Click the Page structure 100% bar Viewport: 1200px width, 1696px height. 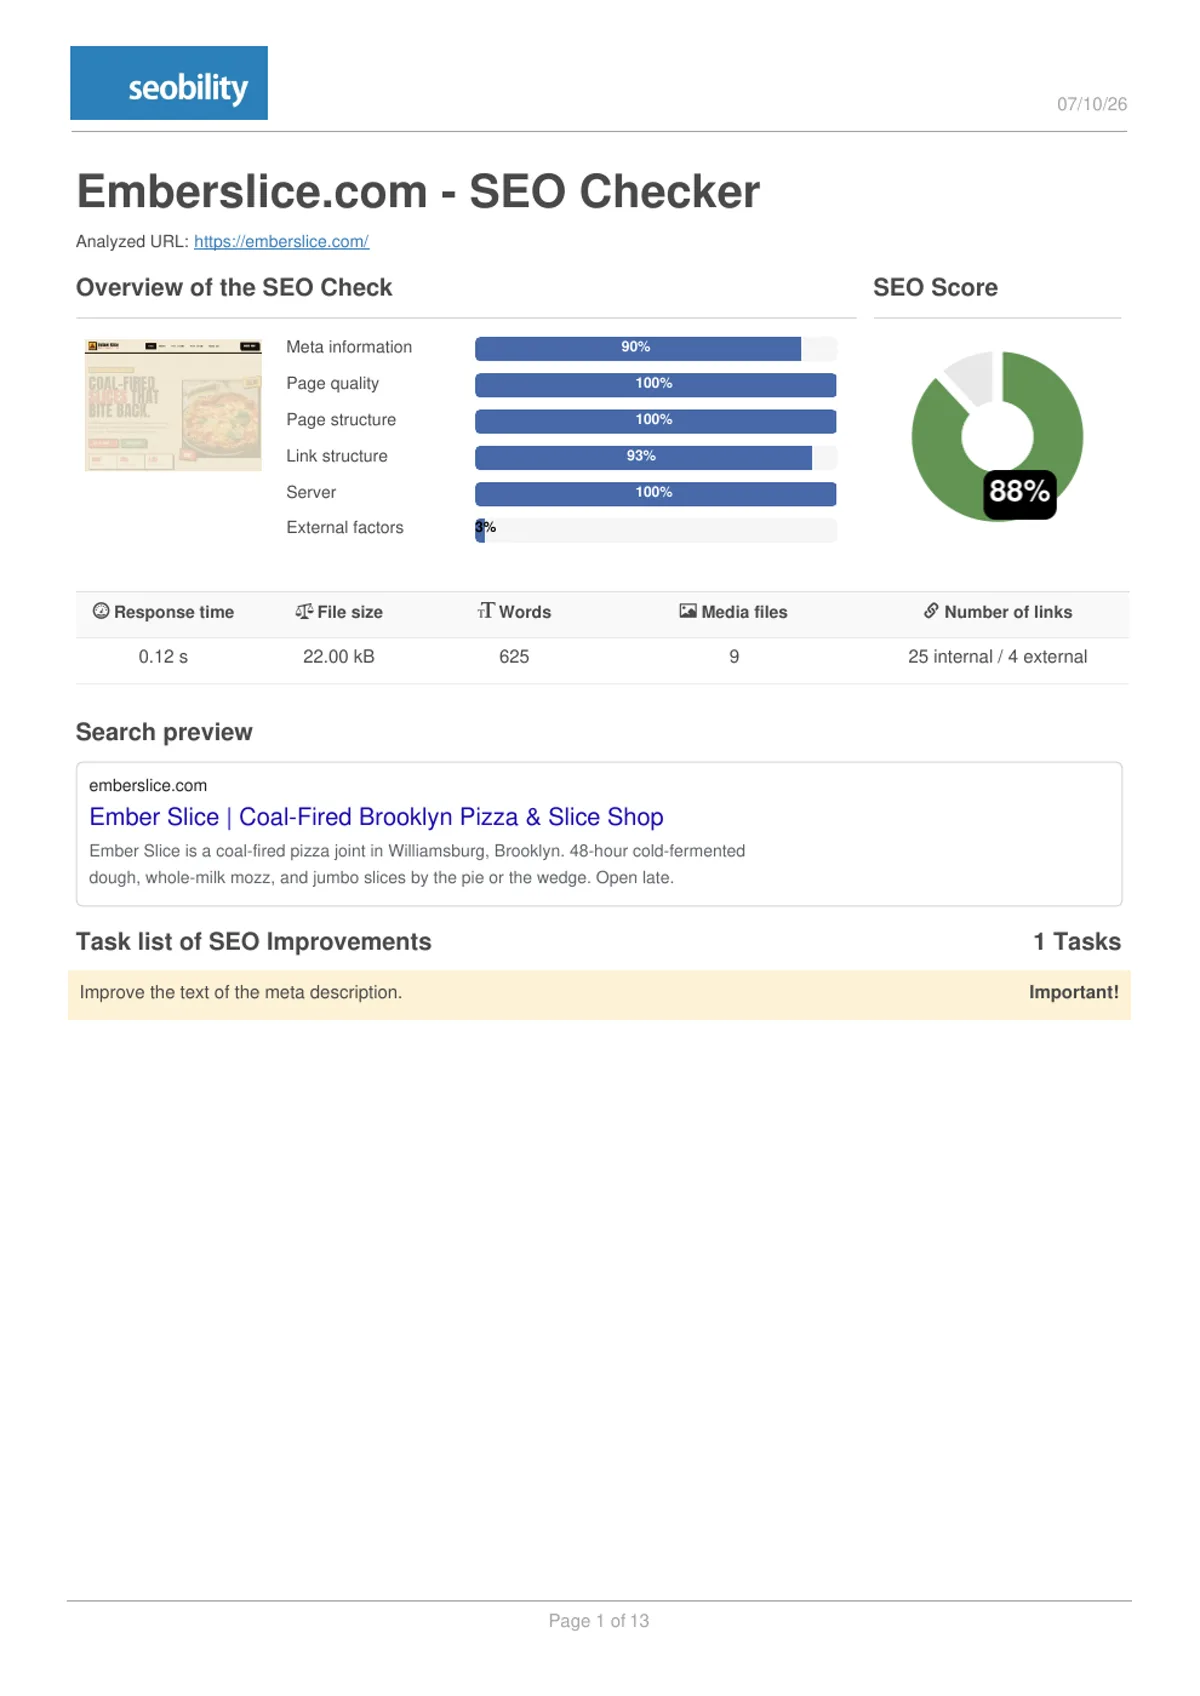pos(655,421)
